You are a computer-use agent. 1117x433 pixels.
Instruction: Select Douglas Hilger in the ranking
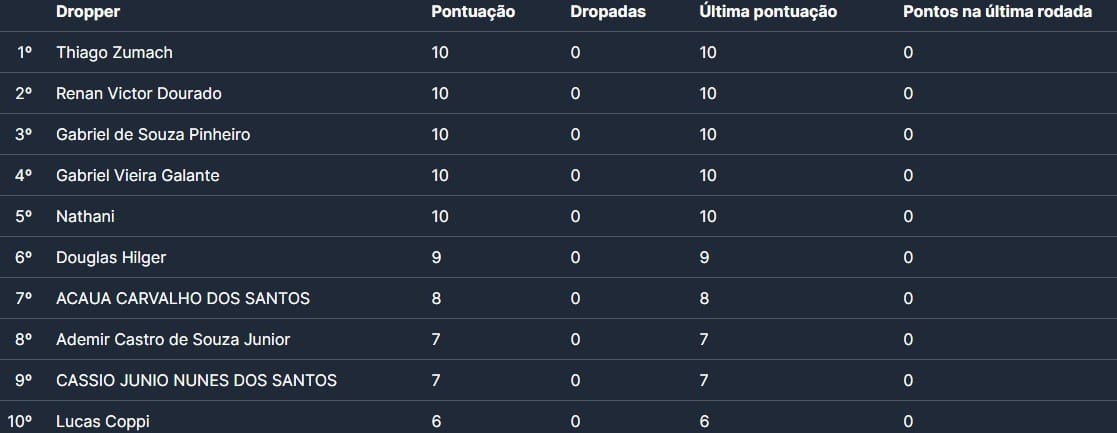point(111,257)
